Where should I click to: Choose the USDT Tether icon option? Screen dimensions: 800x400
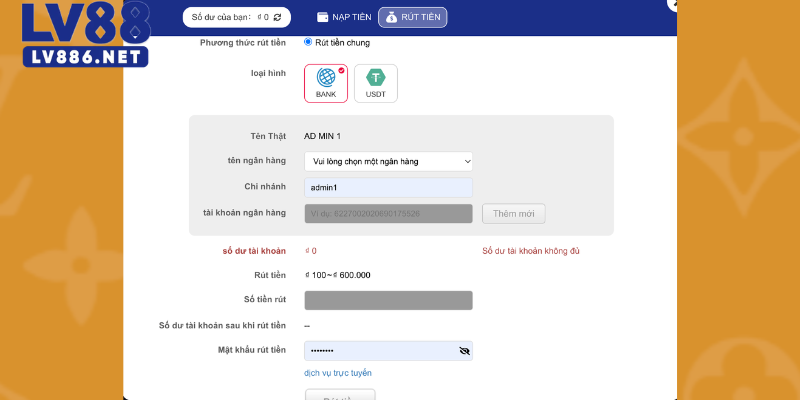(x=375, y=78)
